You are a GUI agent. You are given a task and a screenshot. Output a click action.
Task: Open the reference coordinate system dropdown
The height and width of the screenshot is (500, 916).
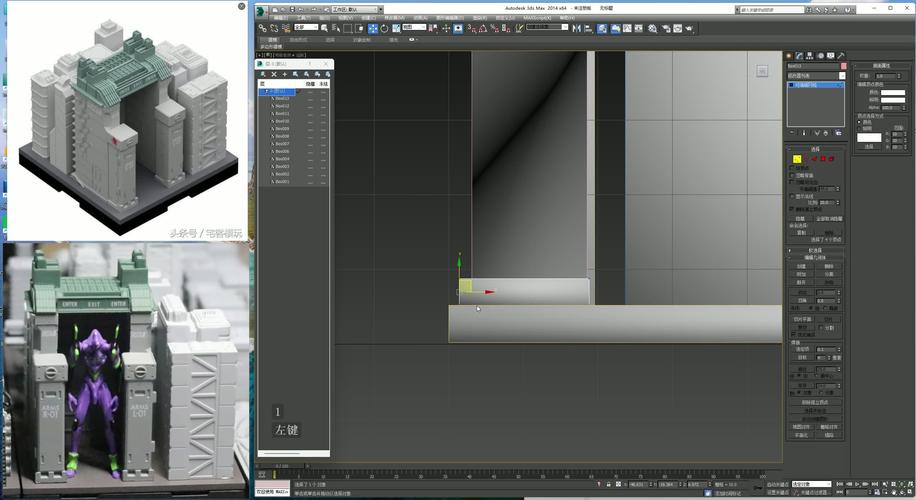click(414, 27)
